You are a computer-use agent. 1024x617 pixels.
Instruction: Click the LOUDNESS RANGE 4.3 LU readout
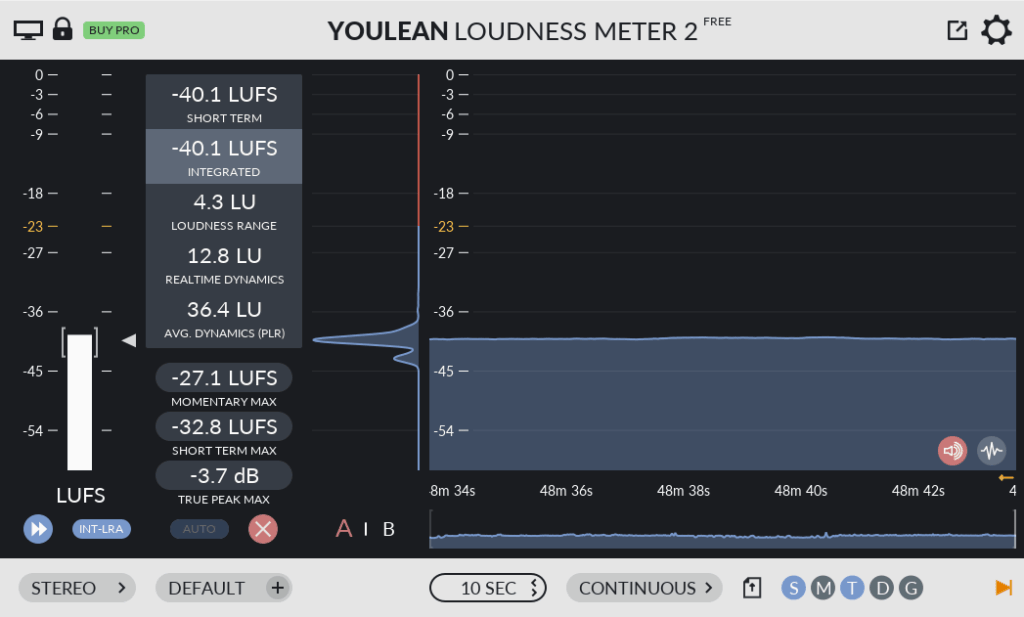tap(224, 210)
